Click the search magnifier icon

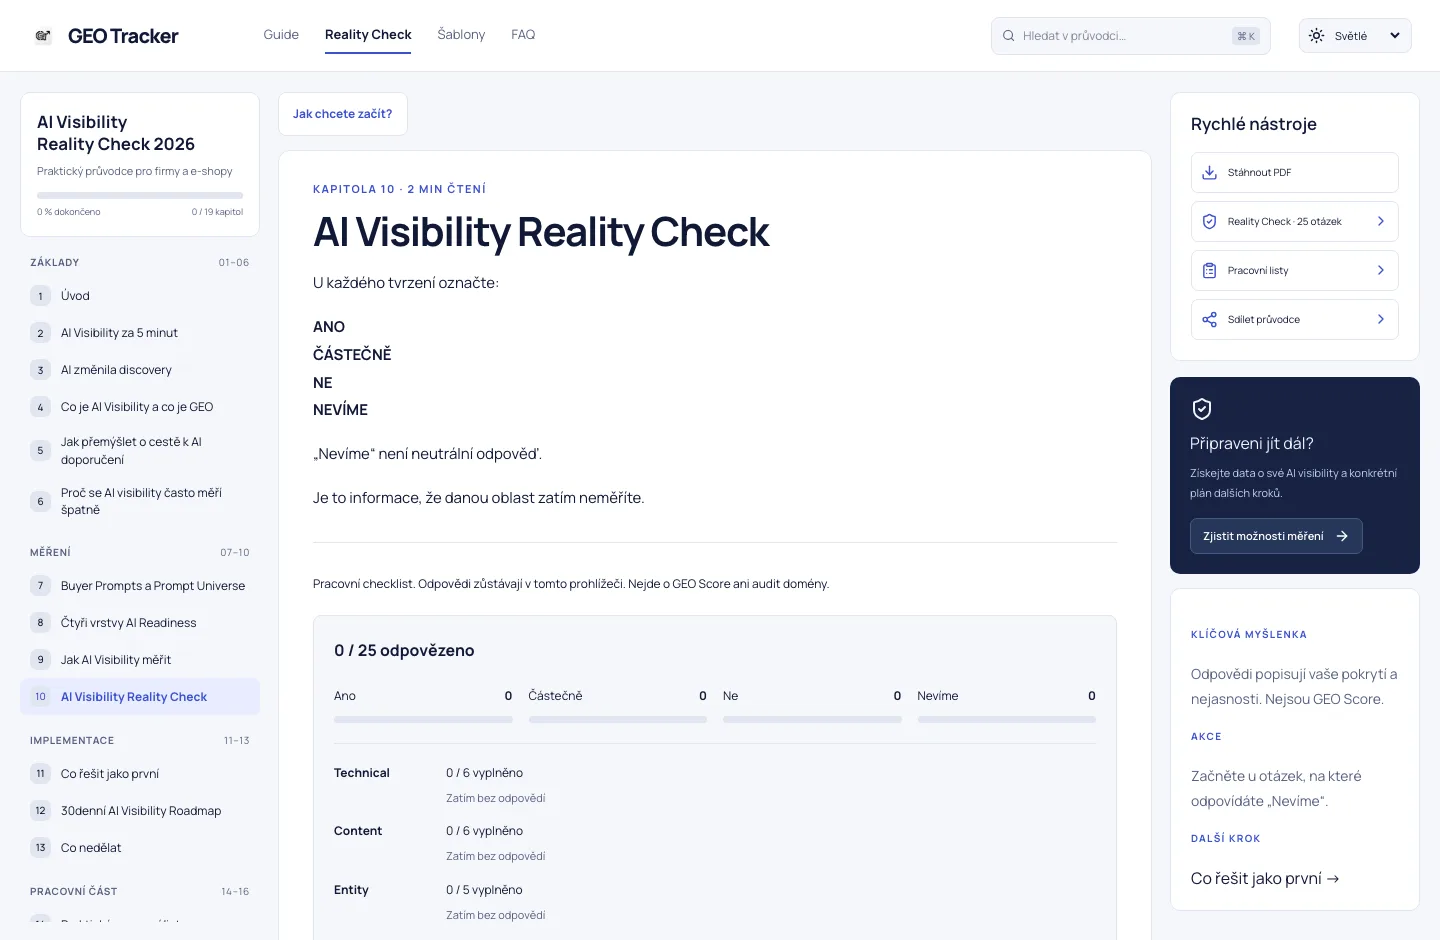pyautogui.click(x=1009, y=36)
